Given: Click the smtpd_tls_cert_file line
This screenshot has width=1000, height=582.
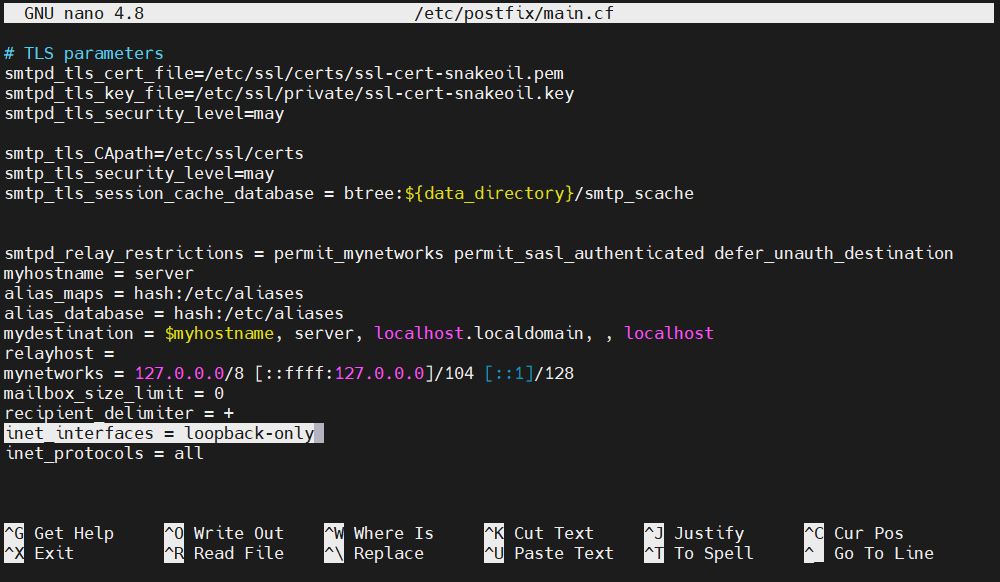Looking at the screenshot, I should click(284, 73).
